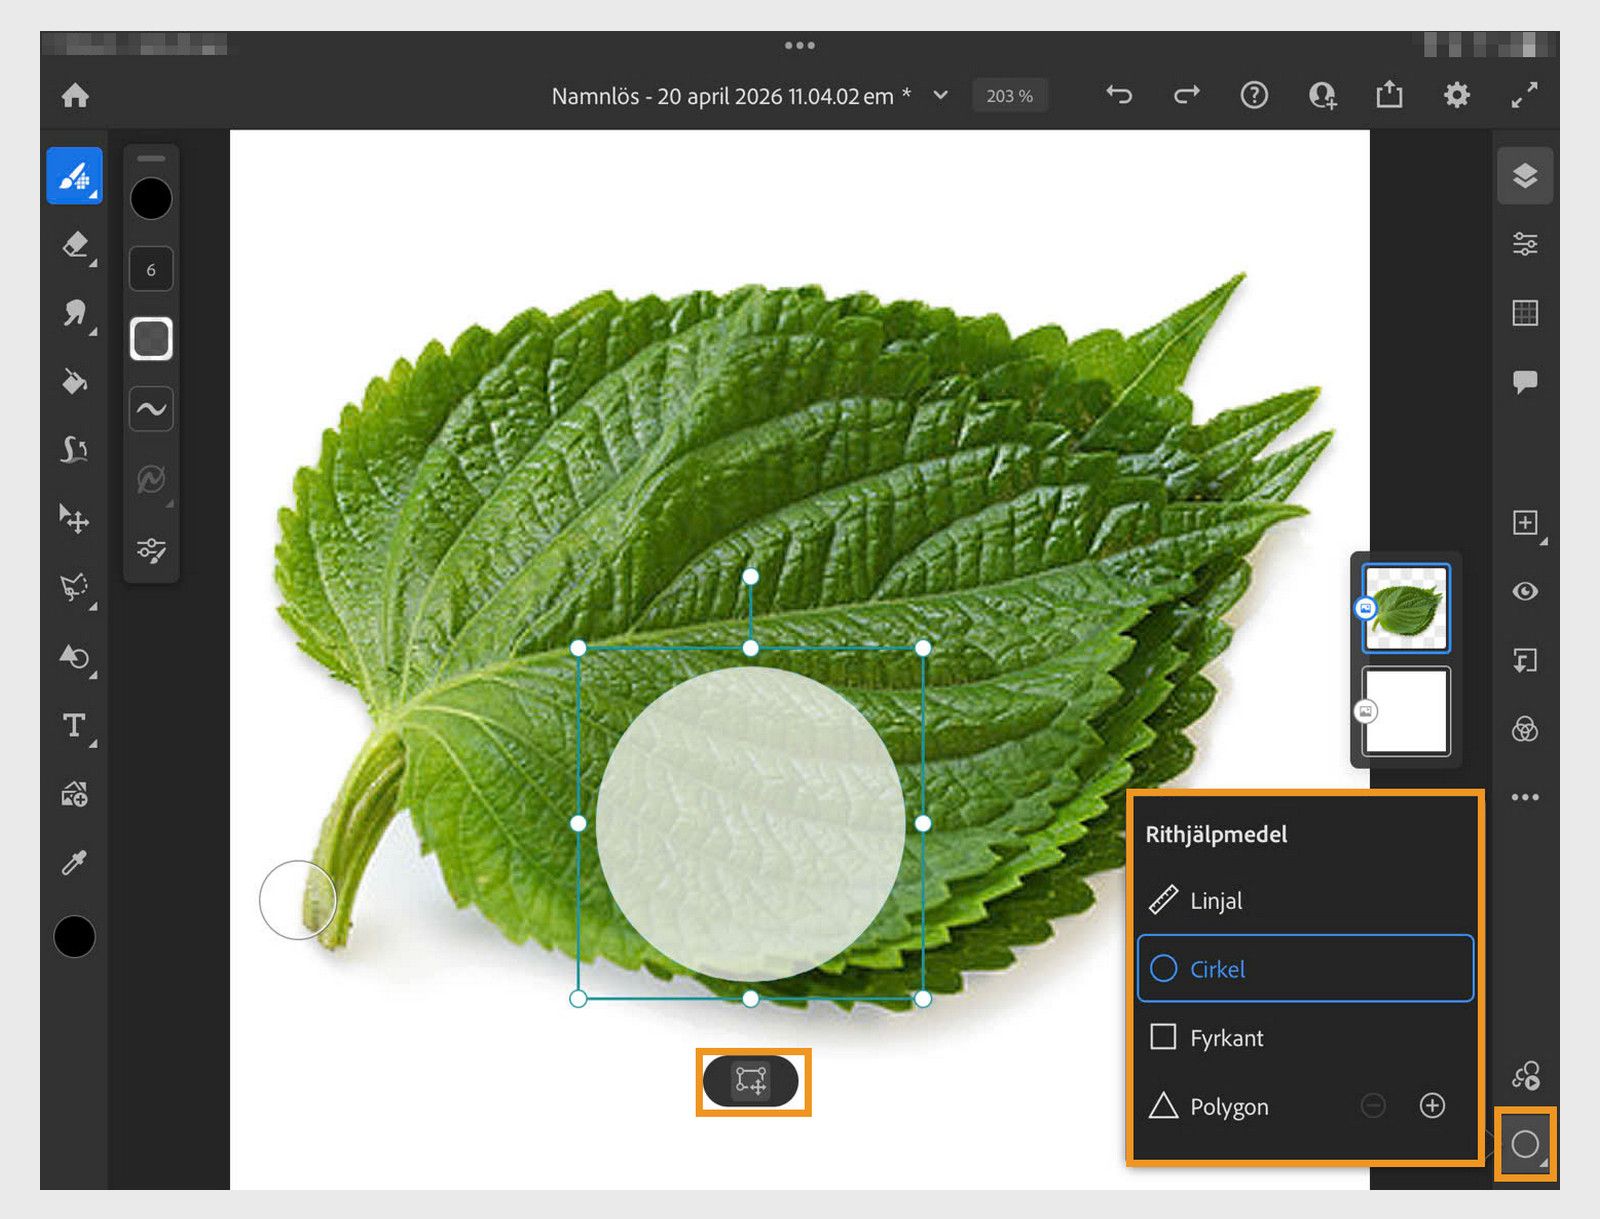Open brush smoothing setting
This screenshot has height=1219, width=1600.
(x=151, y=408)
